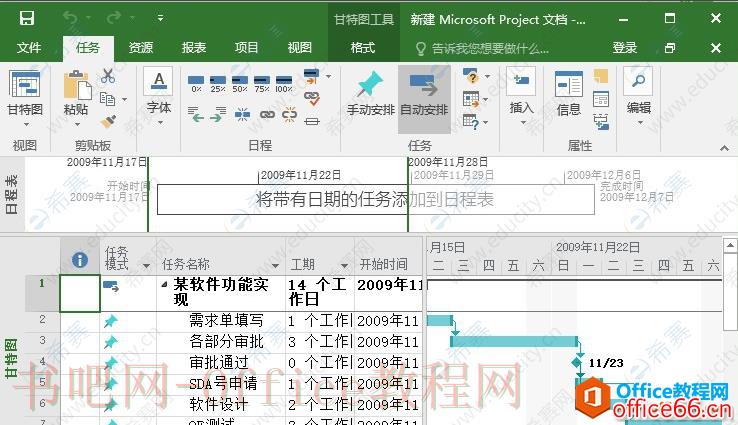Click the 插入 insert task icon

pyautogui.click(x=521, y=82)
